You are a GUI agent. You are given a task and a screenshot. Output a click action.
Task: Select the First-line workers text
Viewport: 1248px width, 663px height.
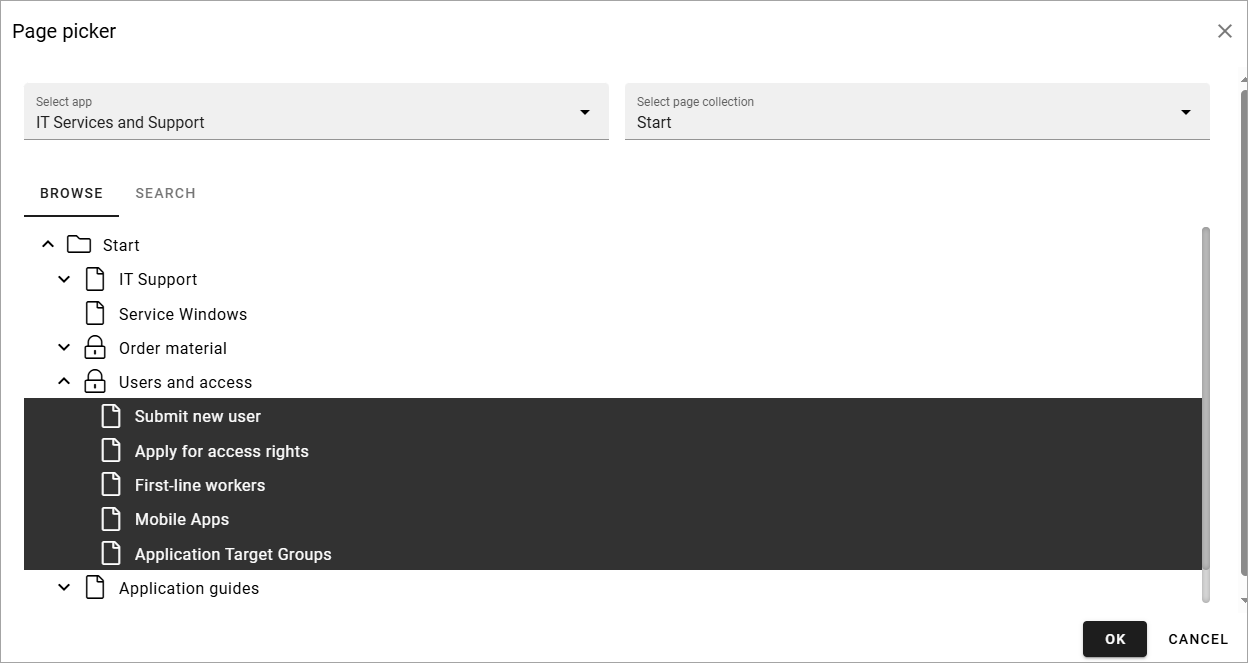point(200,485)
